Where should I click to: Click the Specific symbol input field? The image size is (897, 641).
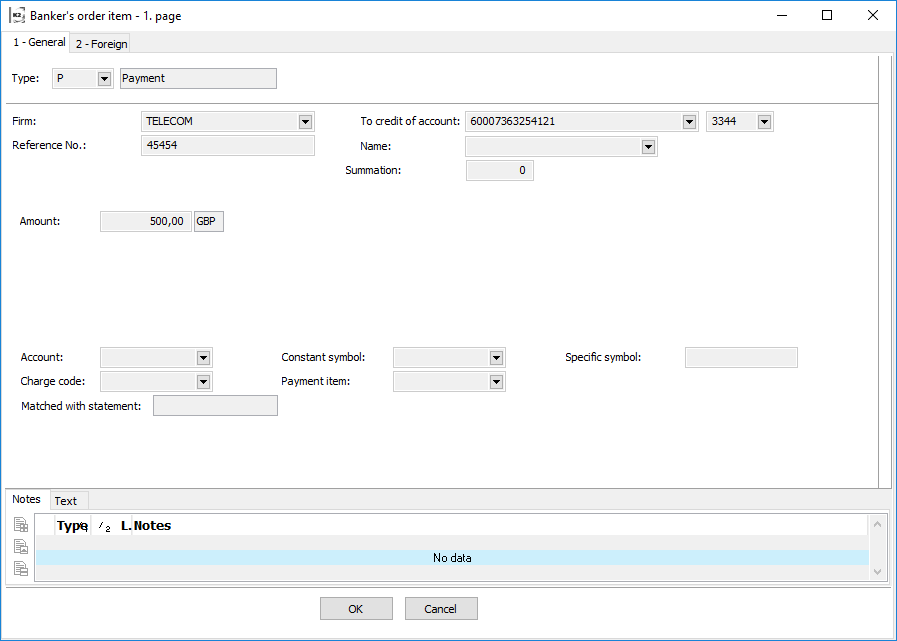[x=741, y=358]
